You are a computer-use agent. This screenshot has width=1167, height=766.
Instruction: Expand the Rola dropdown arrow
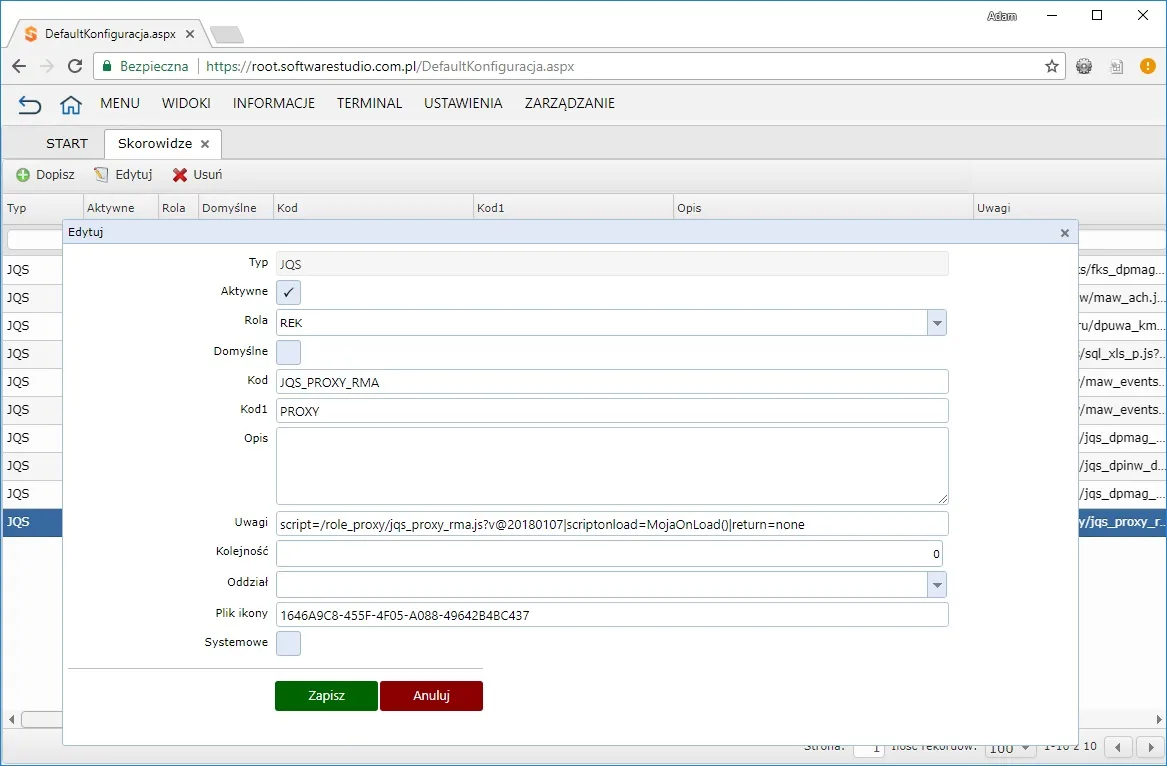click(x=937, y=323)
